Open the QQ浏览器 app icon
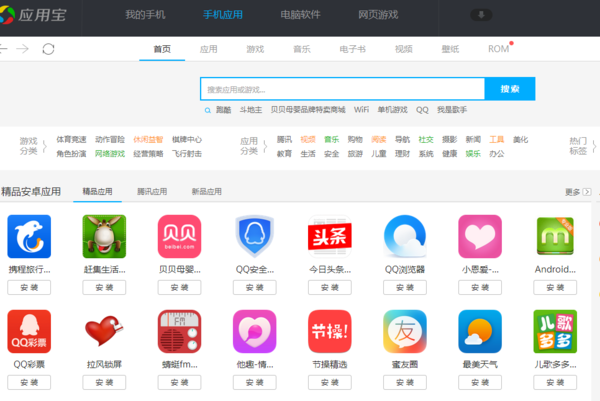600x401 pixels. [405, 236]
